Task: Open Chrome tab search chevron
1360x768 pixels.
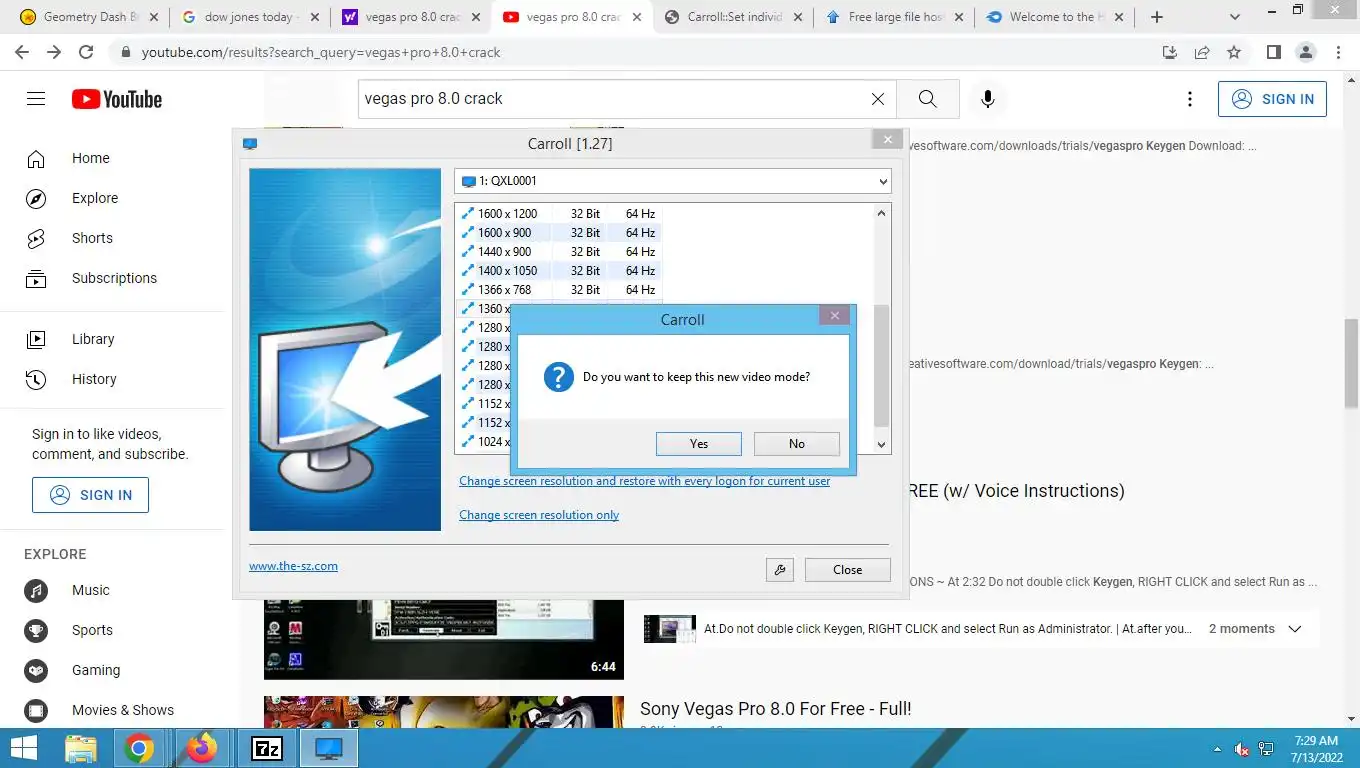Action: click(1236, 17)
